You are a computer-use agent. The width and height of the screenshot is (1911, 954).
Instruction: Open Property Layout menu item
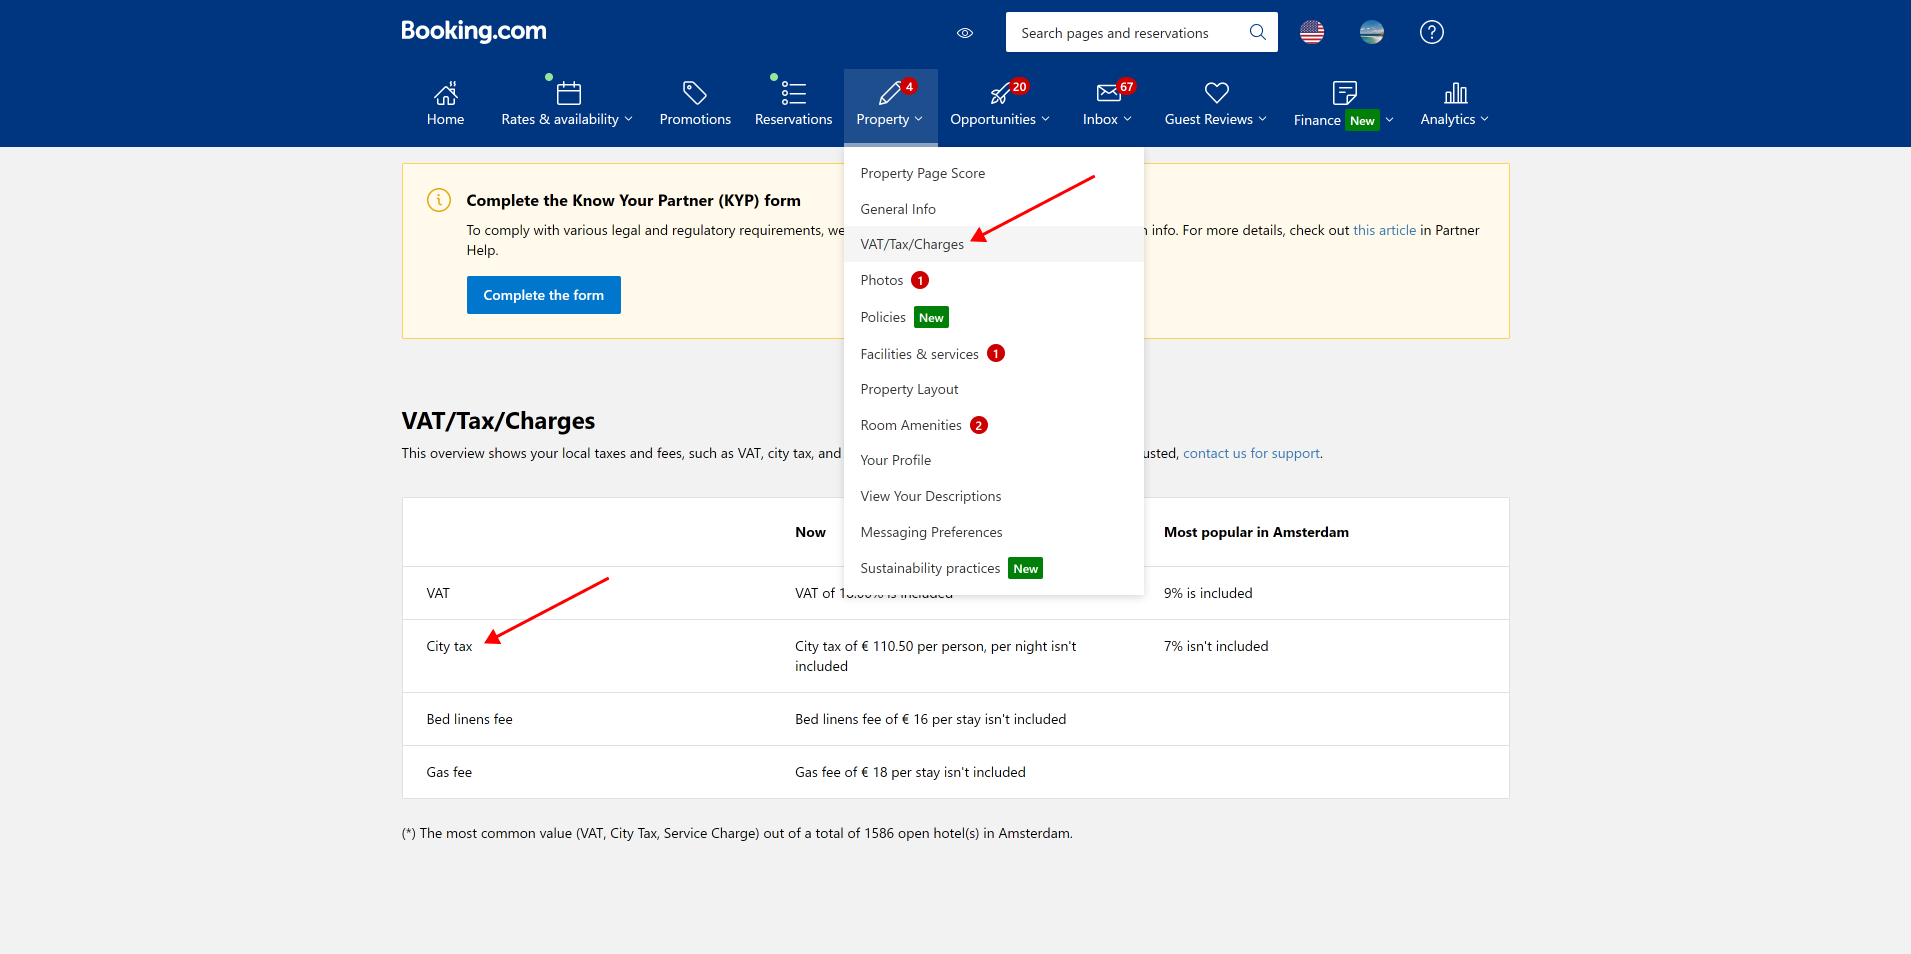point(994,389)
